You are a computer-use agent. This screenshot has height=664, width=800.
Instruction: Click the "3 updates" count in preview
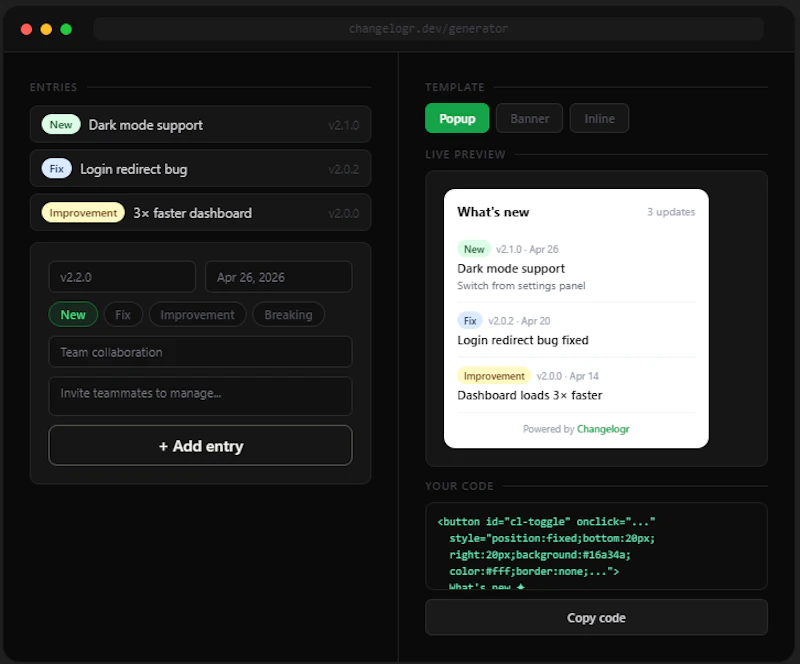click(671, 212)
